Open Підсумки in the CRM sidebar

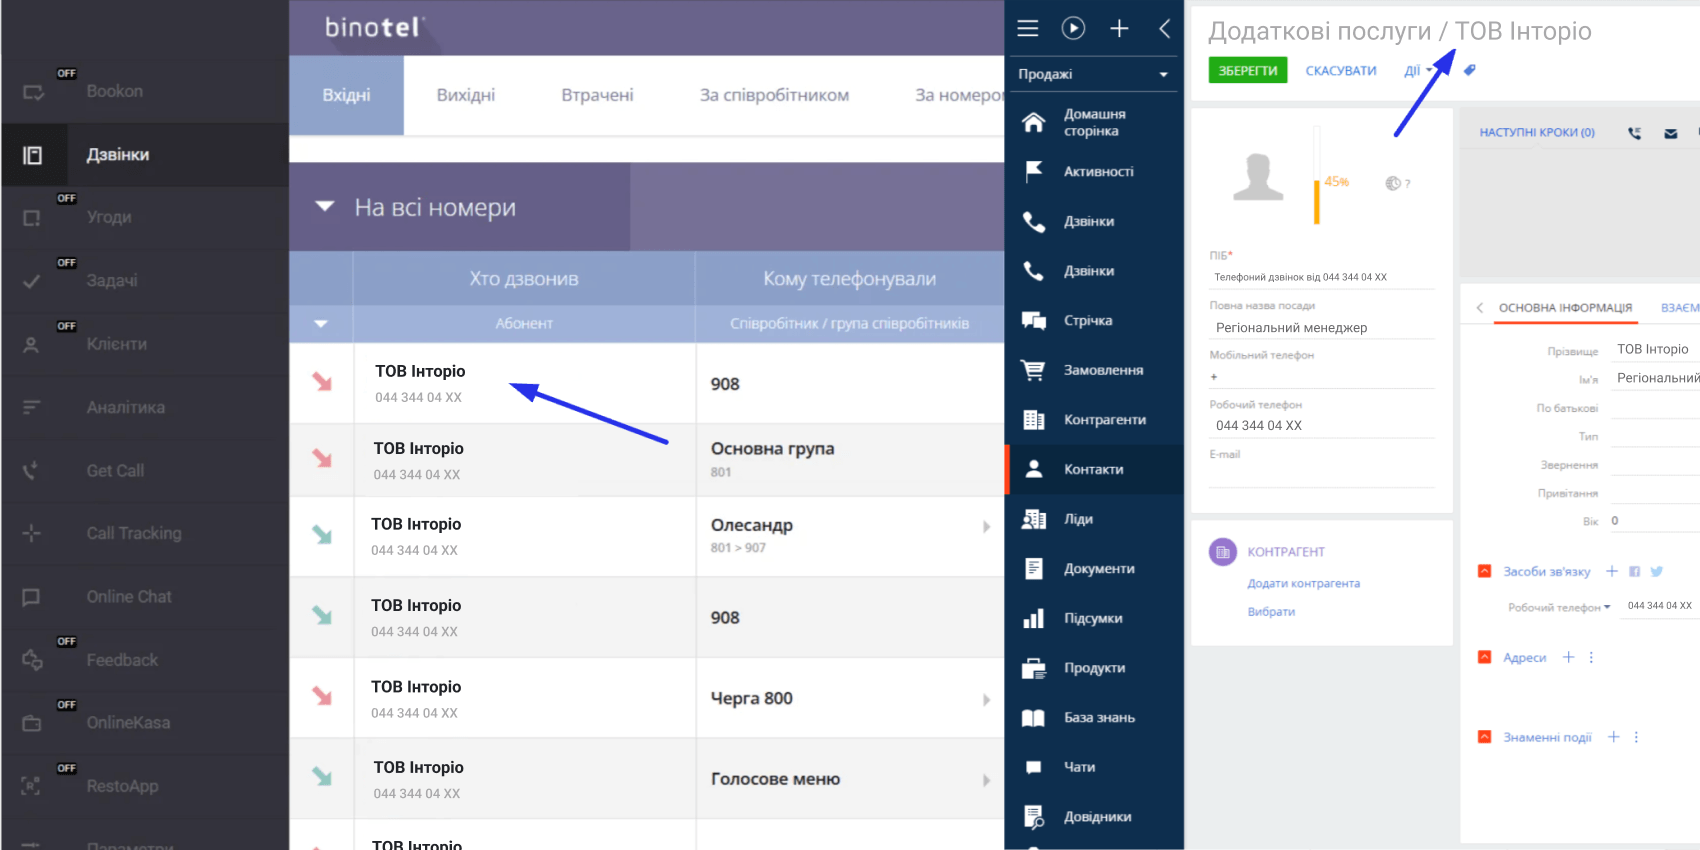click(1094, 619)
